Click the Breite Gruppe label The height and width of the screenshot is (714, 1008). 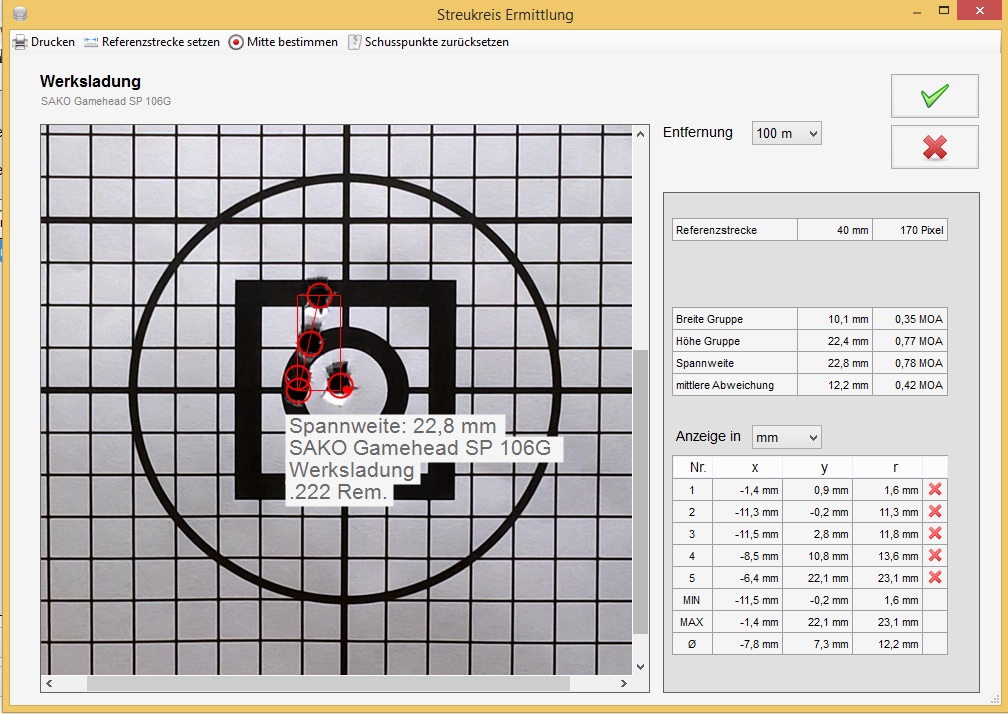pos(709,319)
